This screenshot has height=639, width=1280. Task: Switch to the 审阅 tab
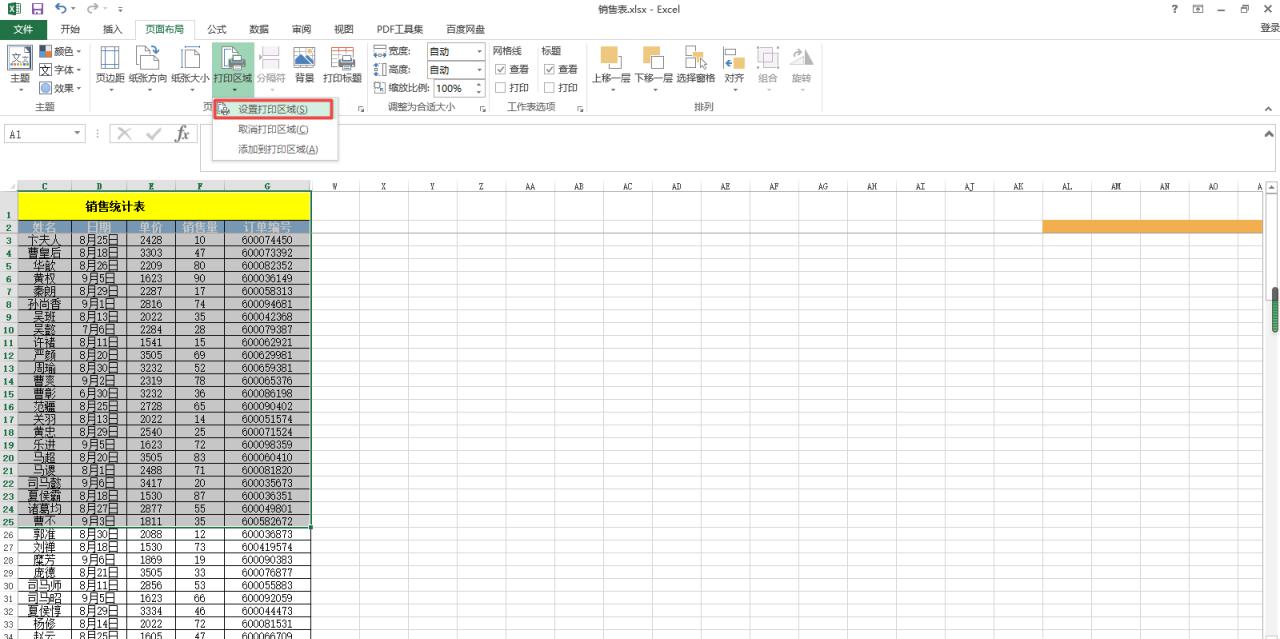pos(301,29)
